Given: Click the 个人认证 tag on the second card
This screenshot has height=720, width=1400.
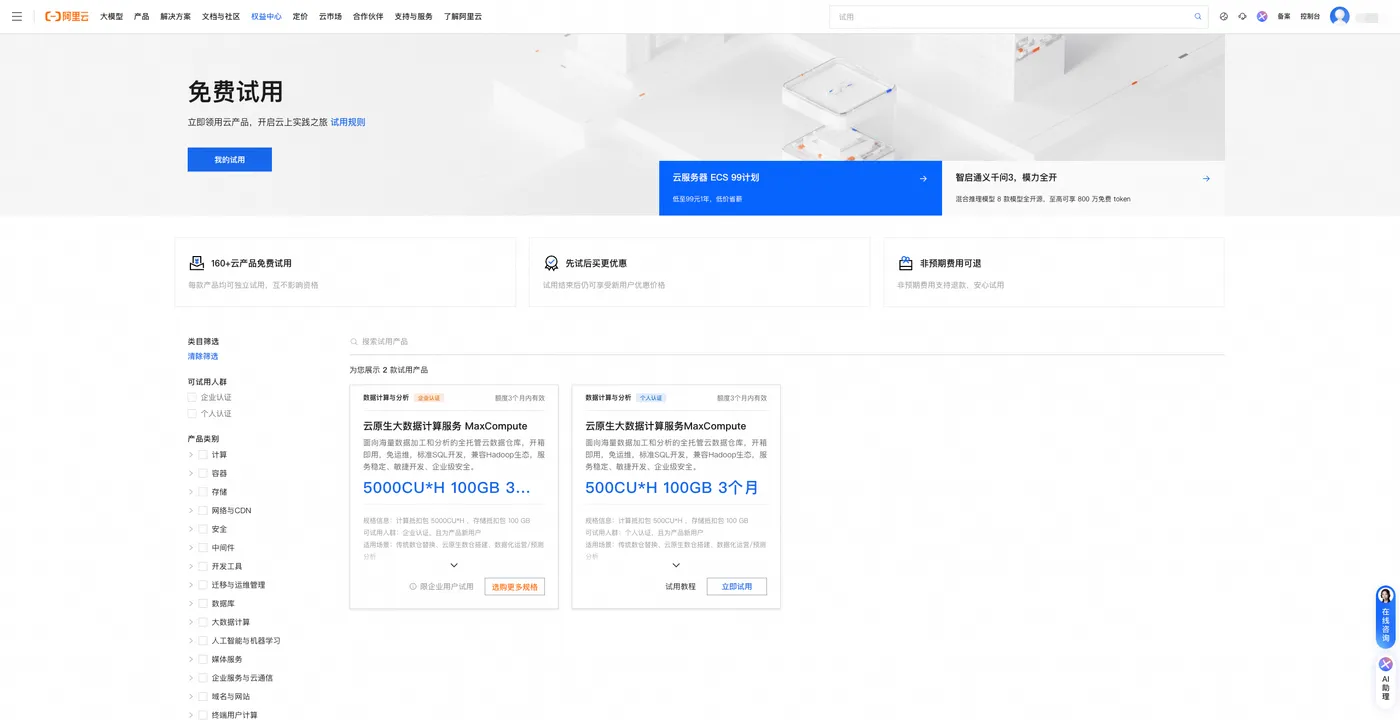Looking at the screenshot, I should (651, 398).
